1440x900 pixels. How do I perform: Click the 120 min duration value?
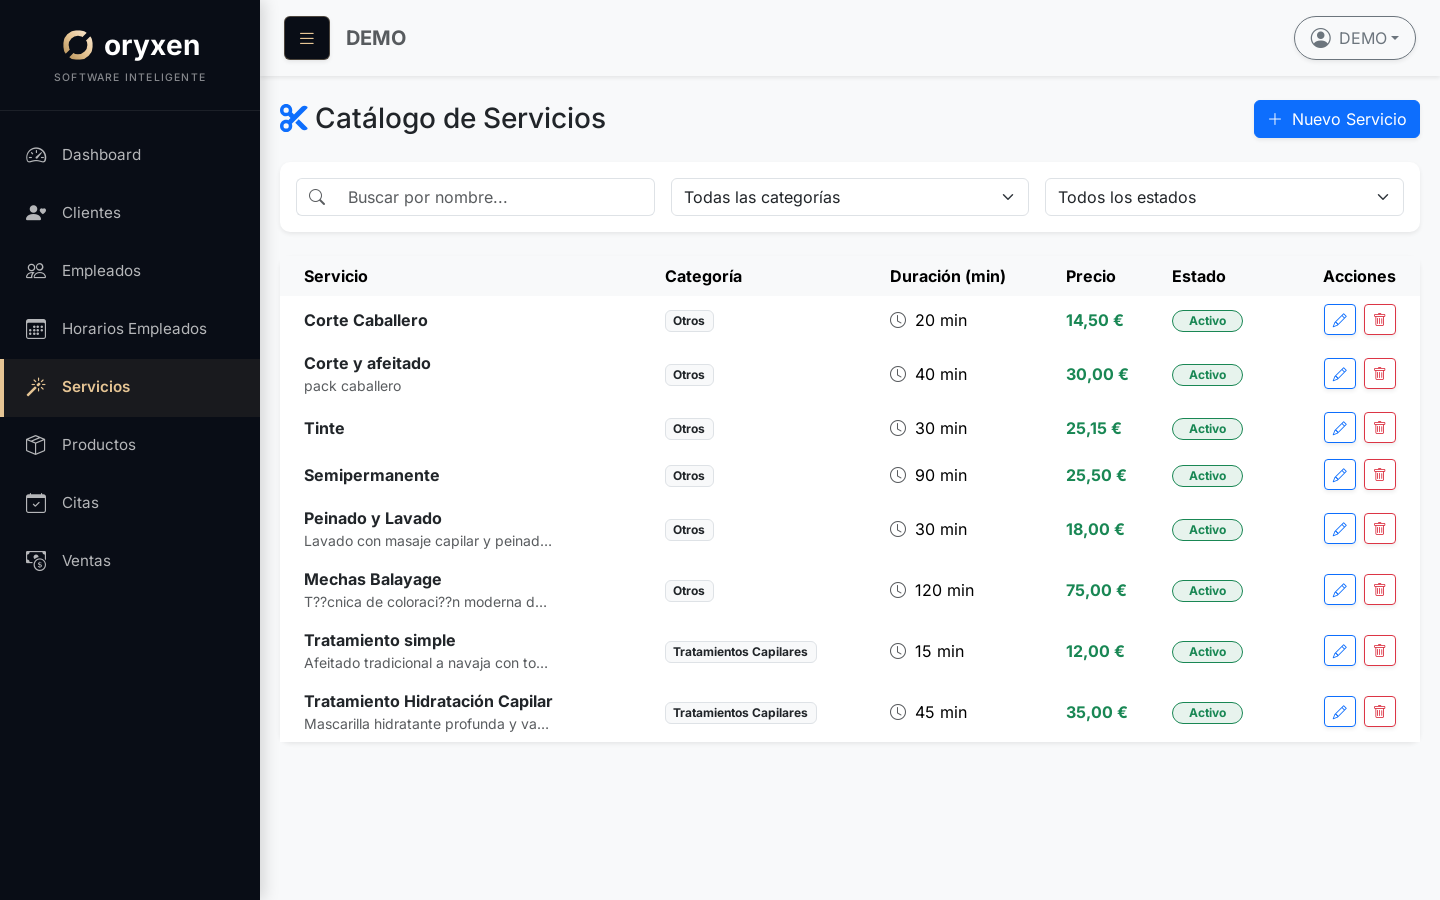(944, 590)
